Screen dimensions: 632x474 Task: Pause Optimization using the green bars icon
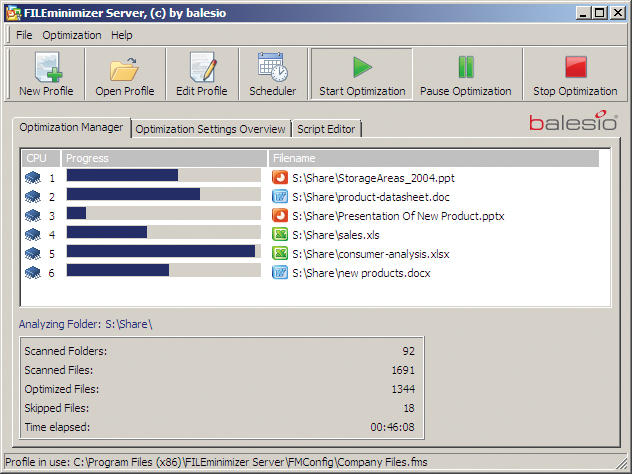(x=466, y=67)
